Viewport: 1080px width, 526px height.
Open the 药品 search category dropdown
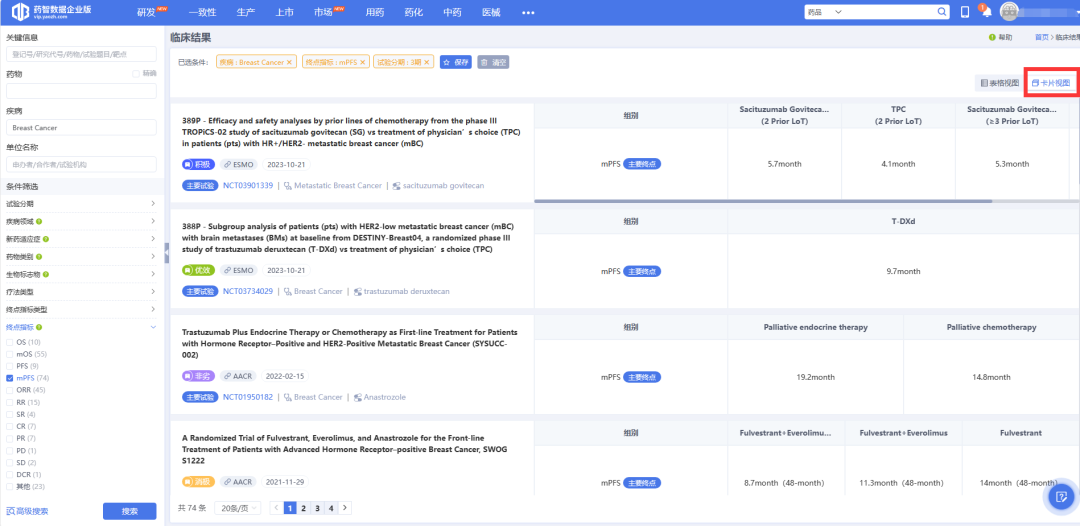coord(839,12)
